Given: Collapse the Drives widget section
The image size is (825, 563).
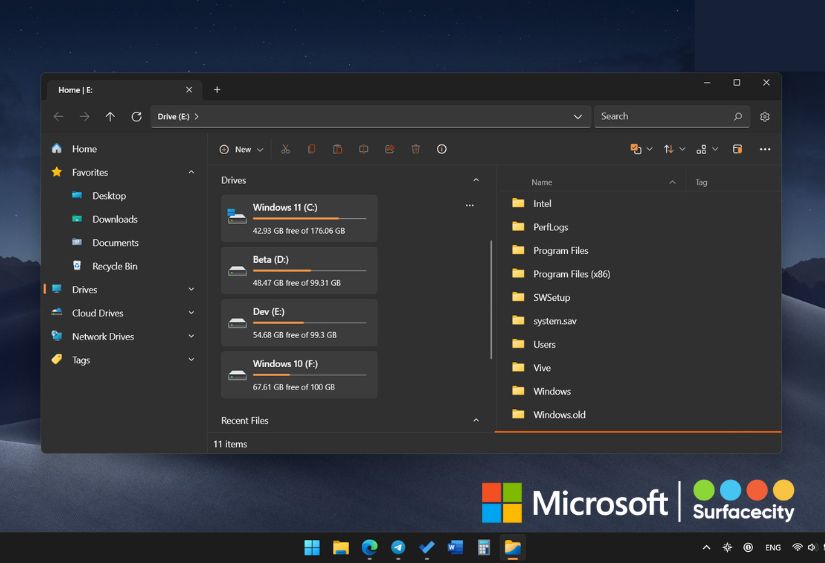Looking at the screenshot, I should click(x=475, y=180).
